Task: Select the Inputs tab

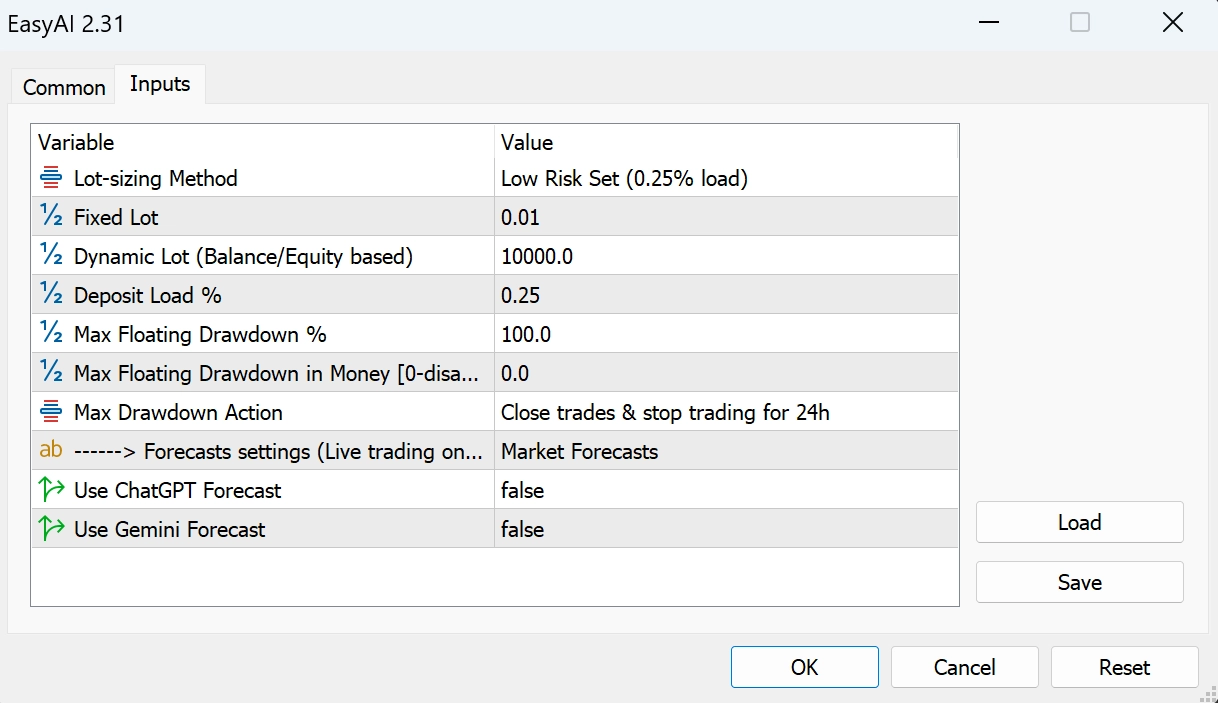Action: point(160,84)
